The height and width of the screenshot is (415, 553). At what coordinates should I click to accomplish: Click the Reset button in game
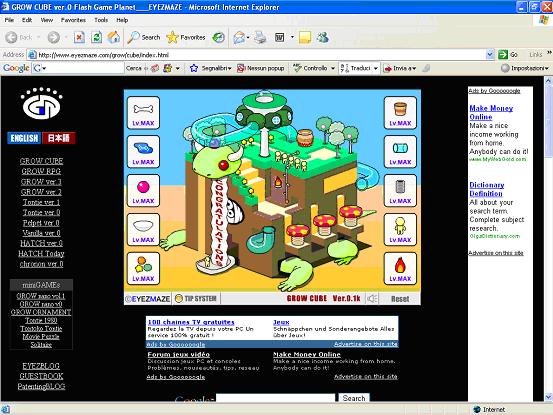(x=400, y=299)
